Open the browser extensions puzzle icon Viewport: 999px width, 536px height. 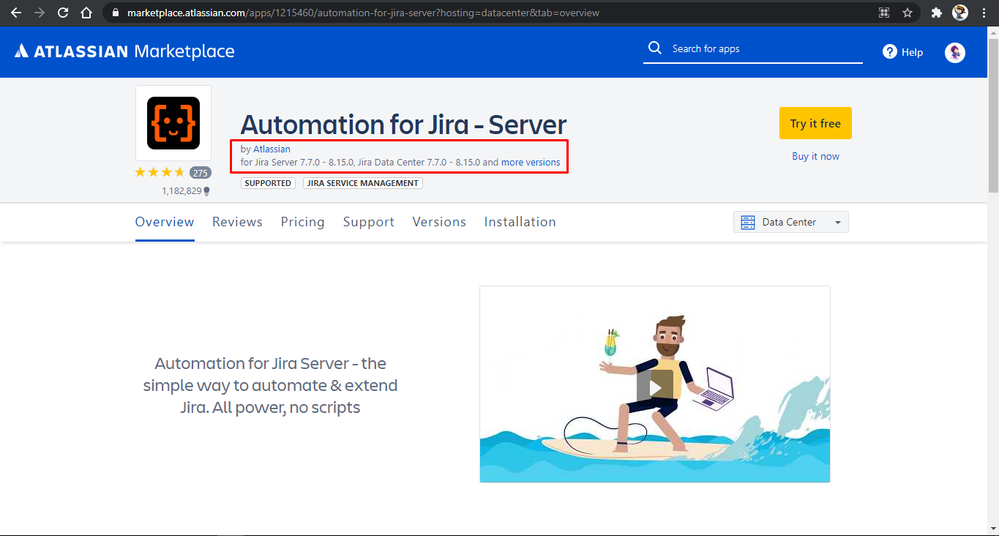[x=936, y=13]
